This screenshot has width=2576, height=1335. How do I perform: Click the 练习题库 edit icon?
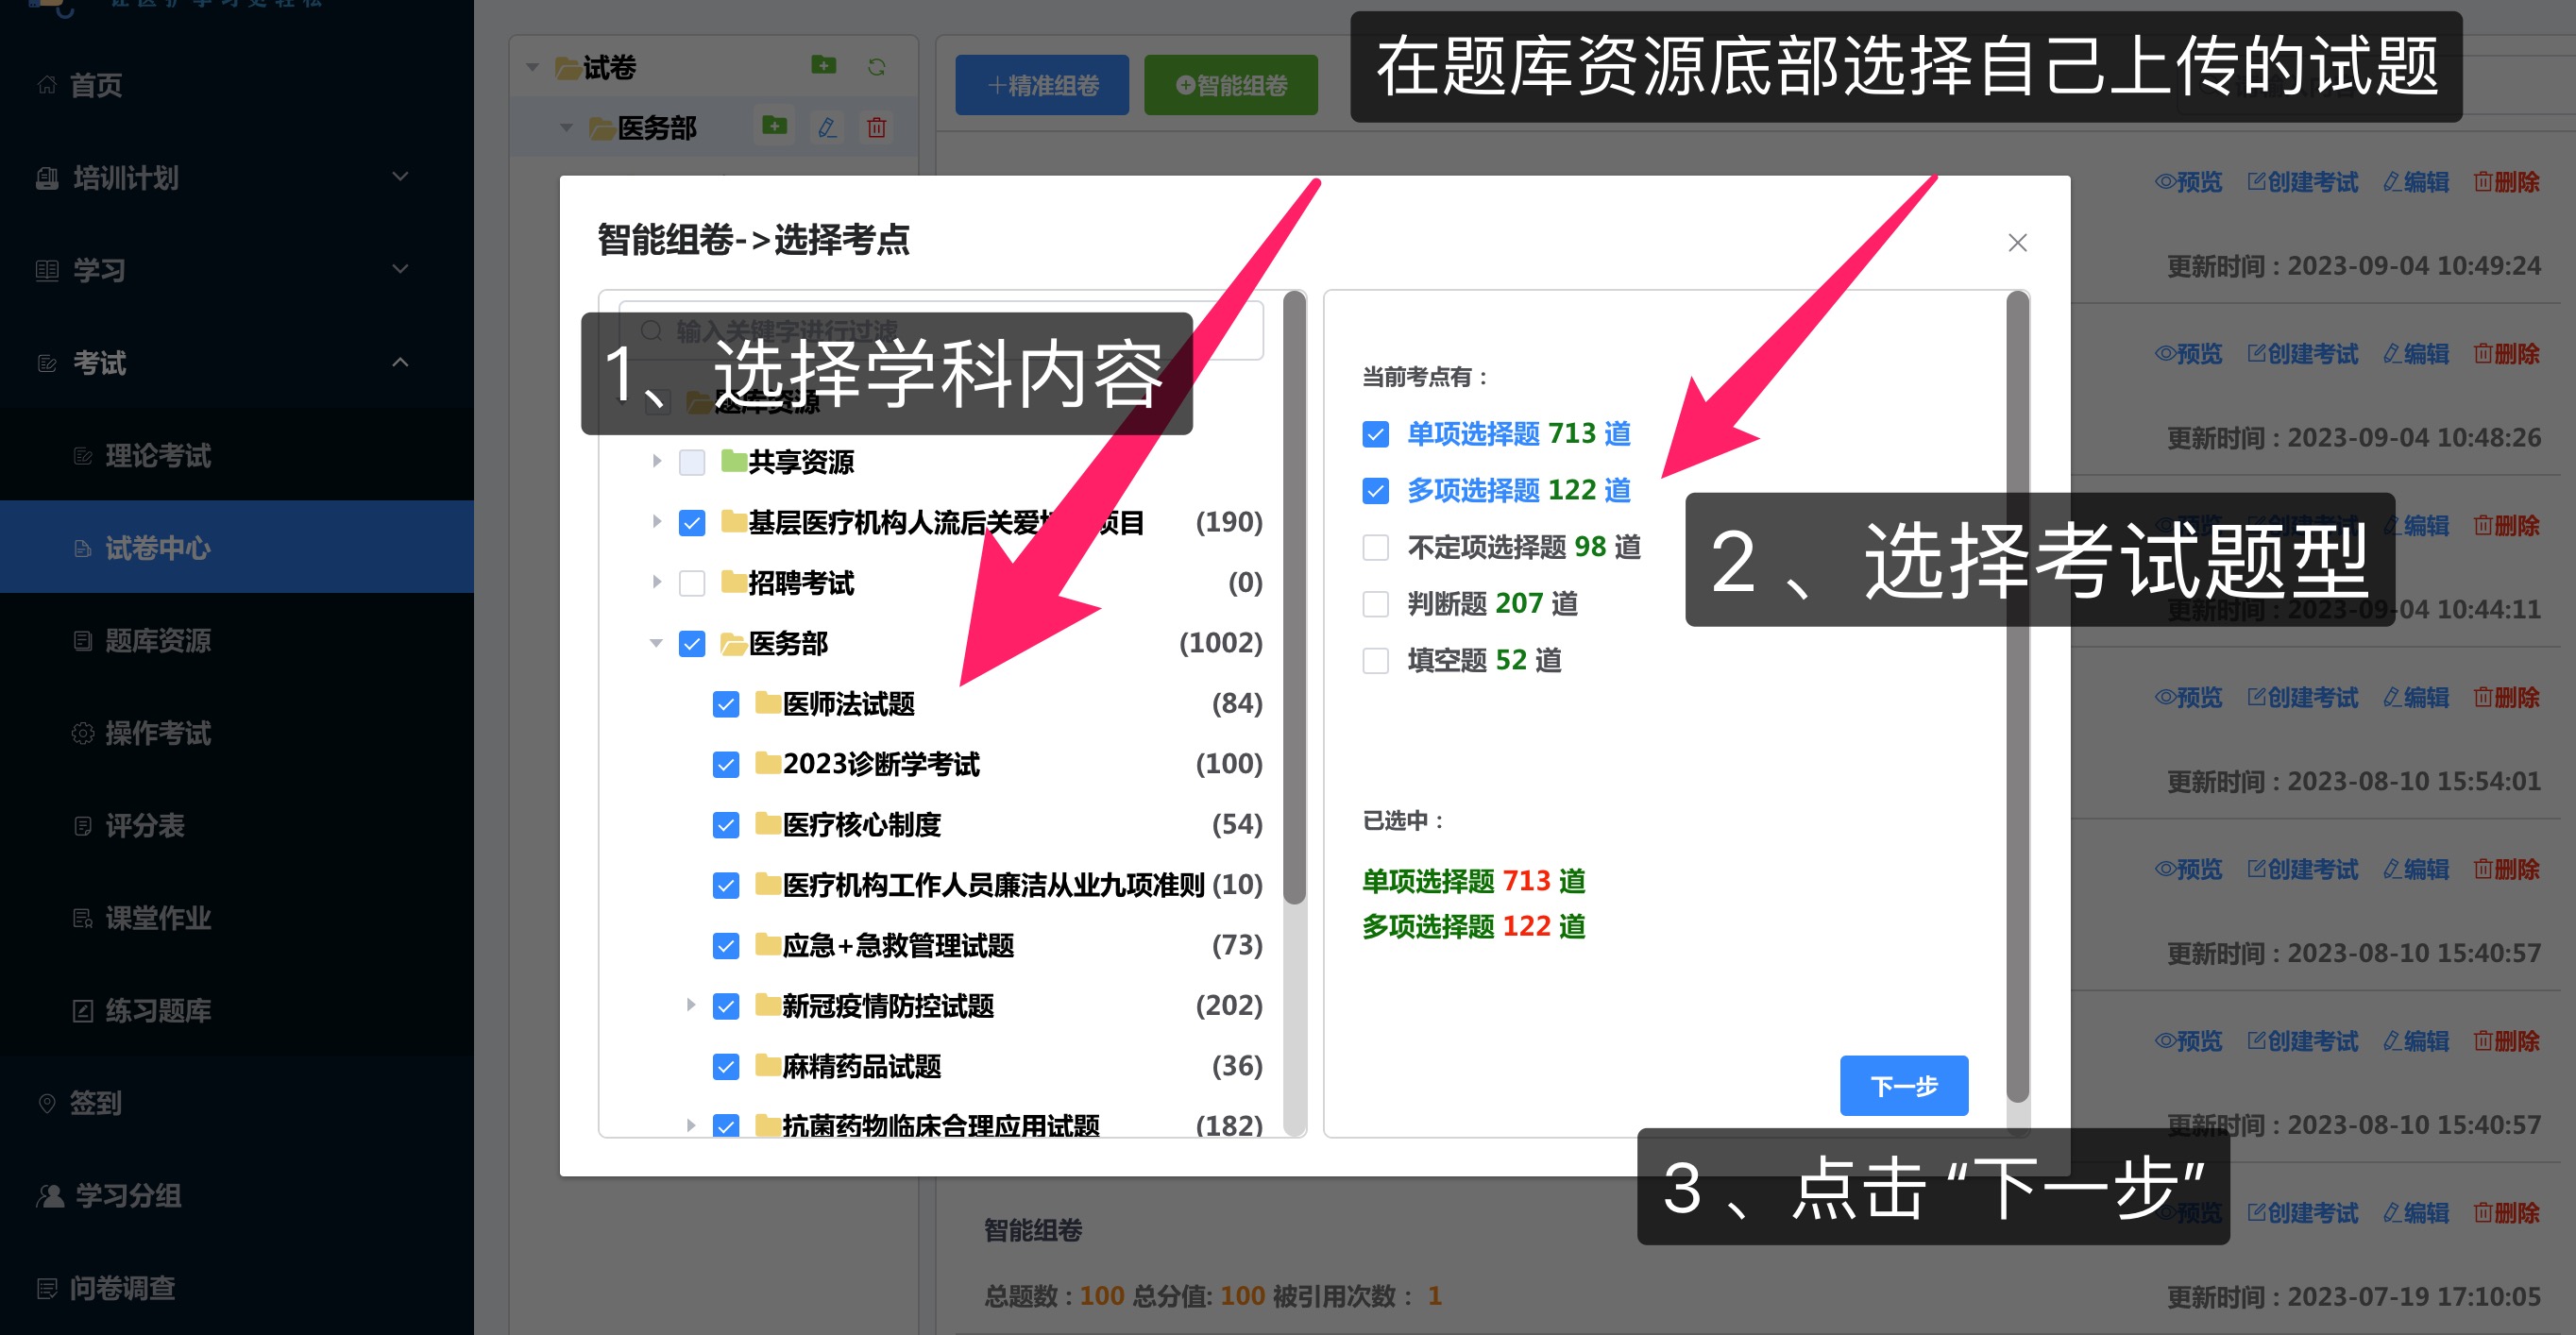coord(83,1011)
